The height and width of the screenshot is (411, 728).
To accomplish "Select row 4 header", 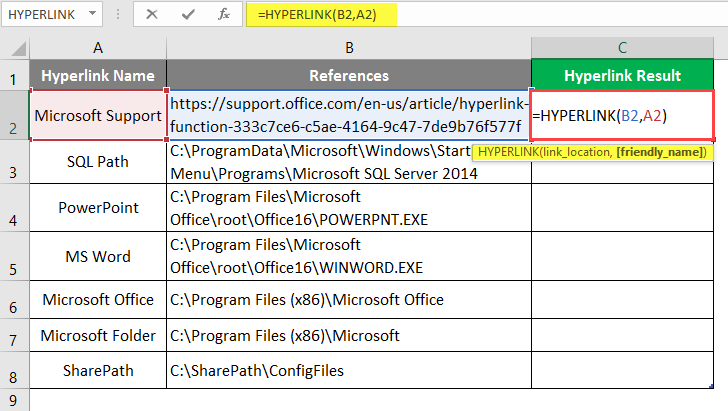I will pyautogui.click(x=13, y=208).
